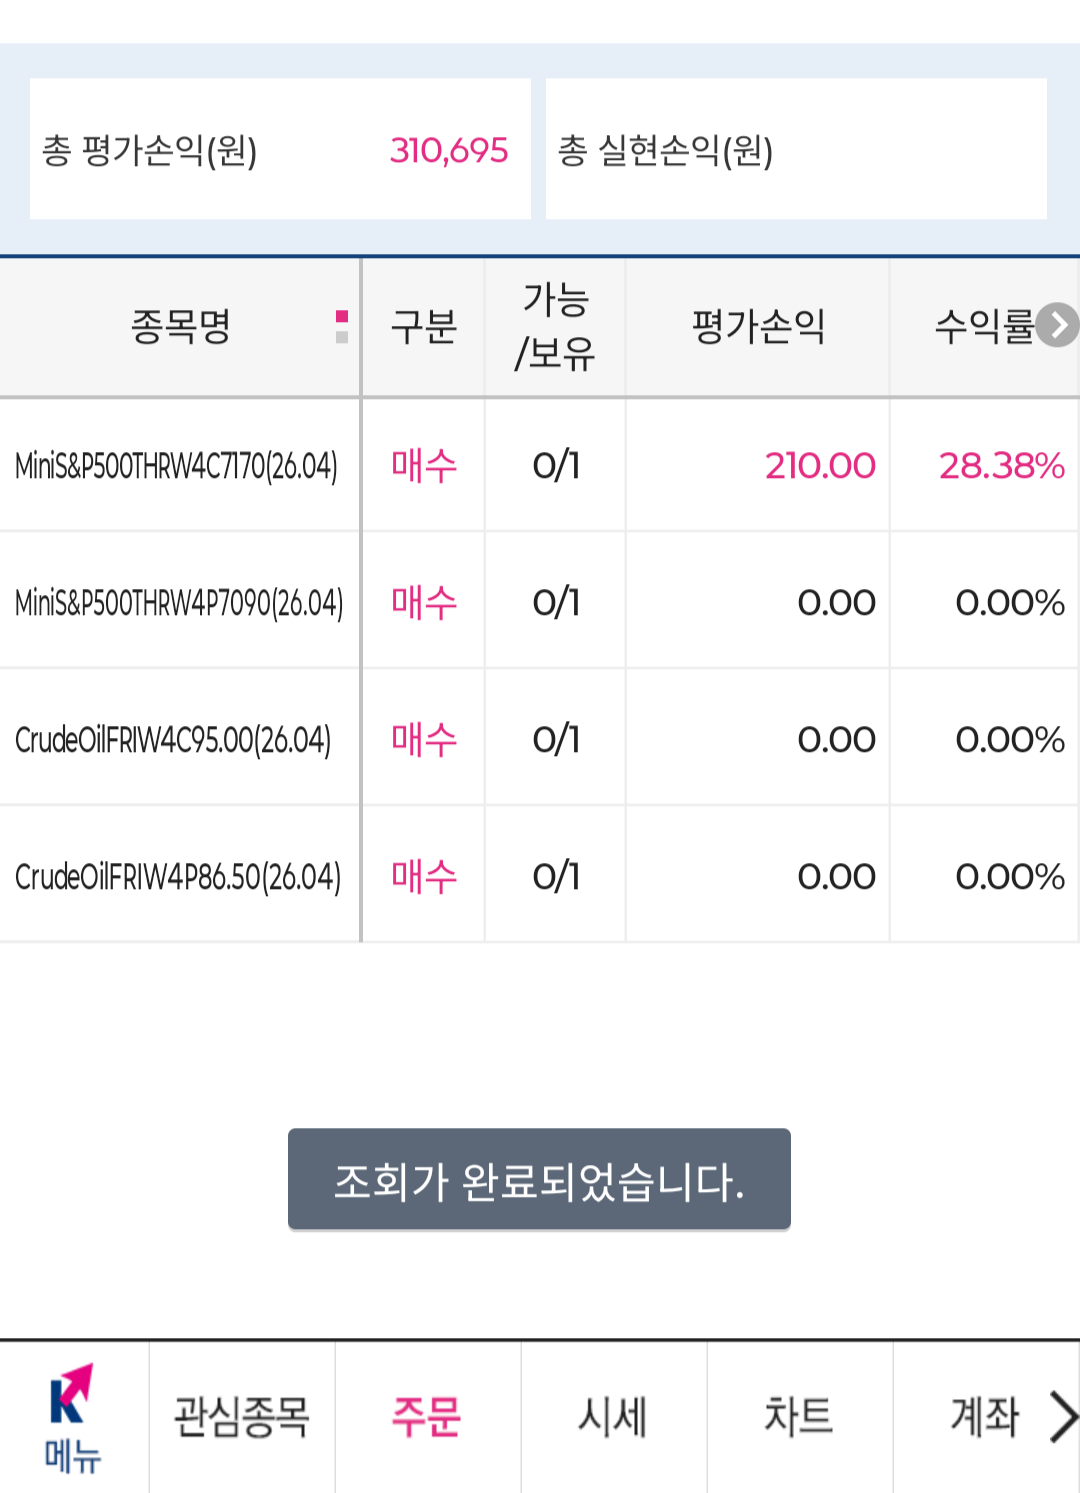1080x1493 pixels.
Task: Click the pink 310,695 profit value
Action: coord(449,150)
